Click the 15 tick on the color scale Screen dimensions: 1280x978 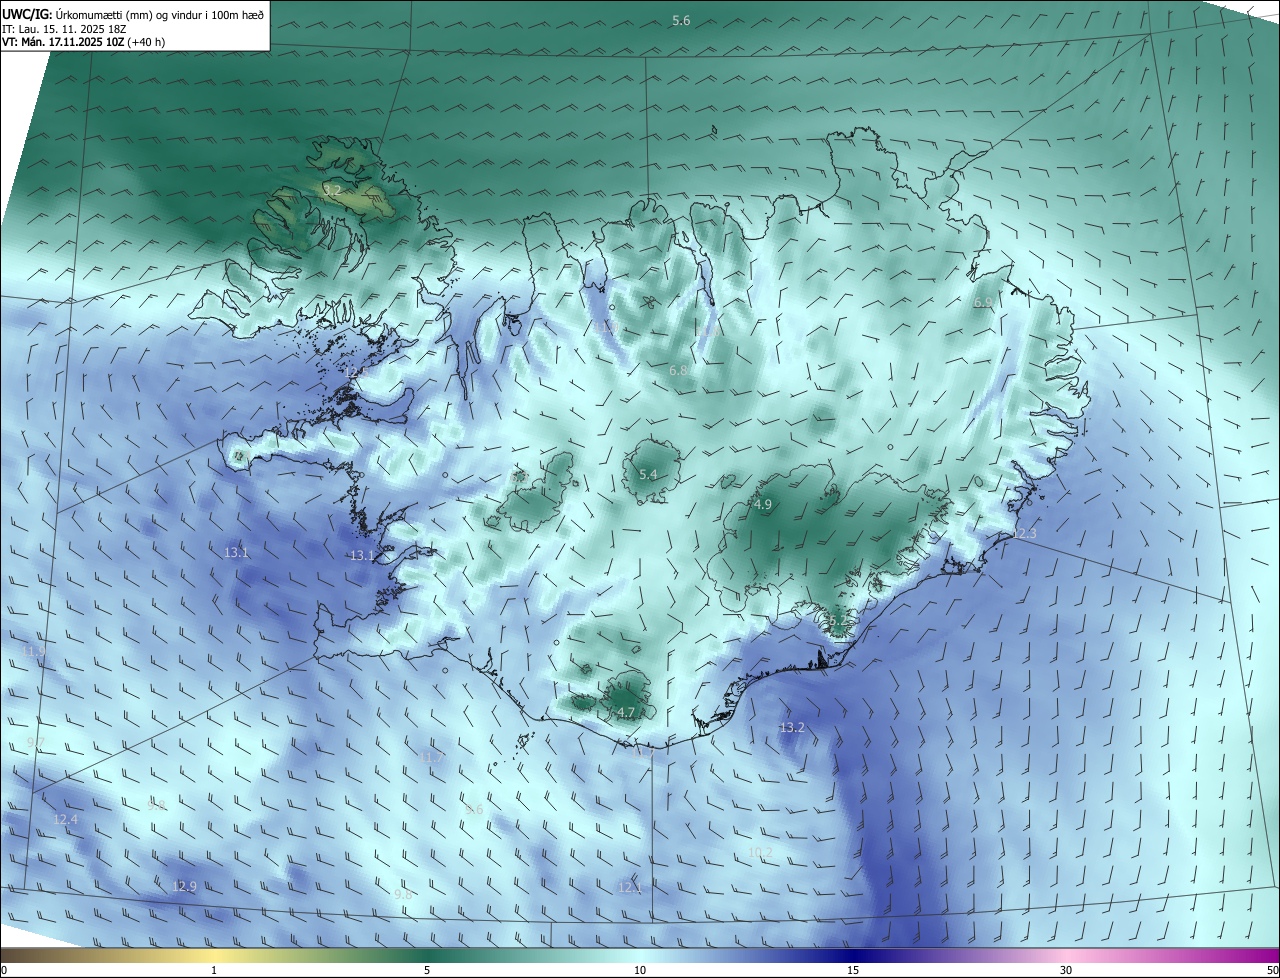tap(853, 971)
